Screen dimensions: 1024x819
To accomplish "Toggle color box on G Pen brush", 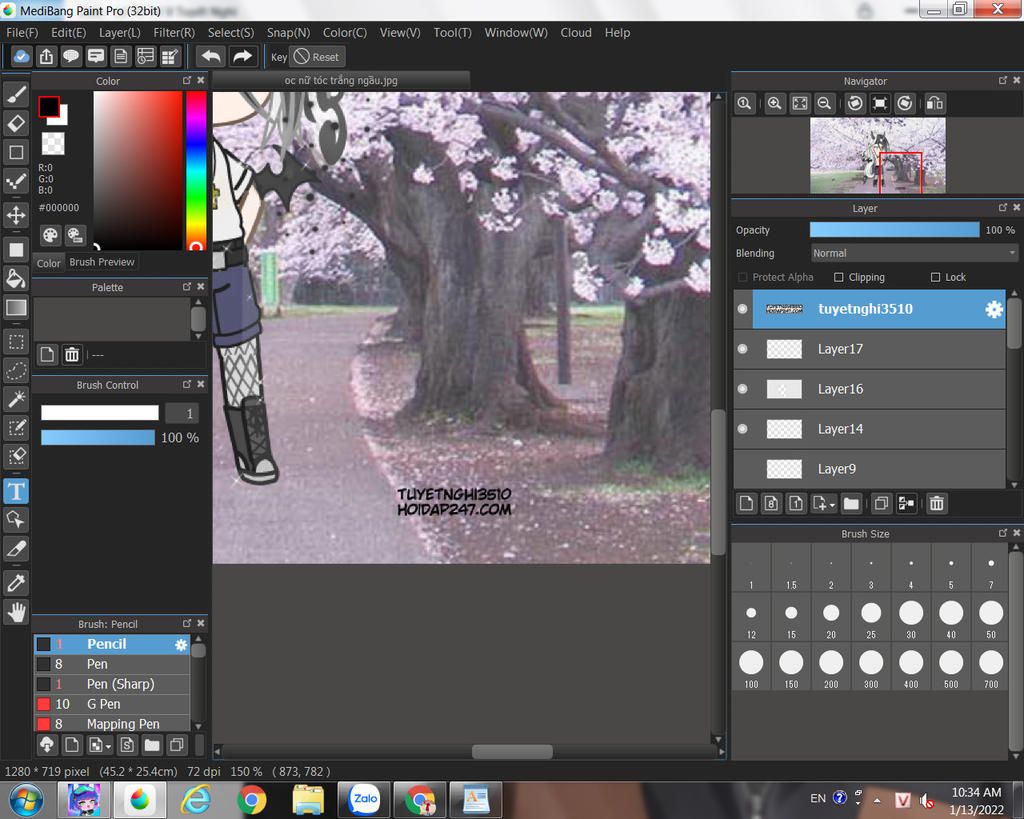I will point(43,705).
